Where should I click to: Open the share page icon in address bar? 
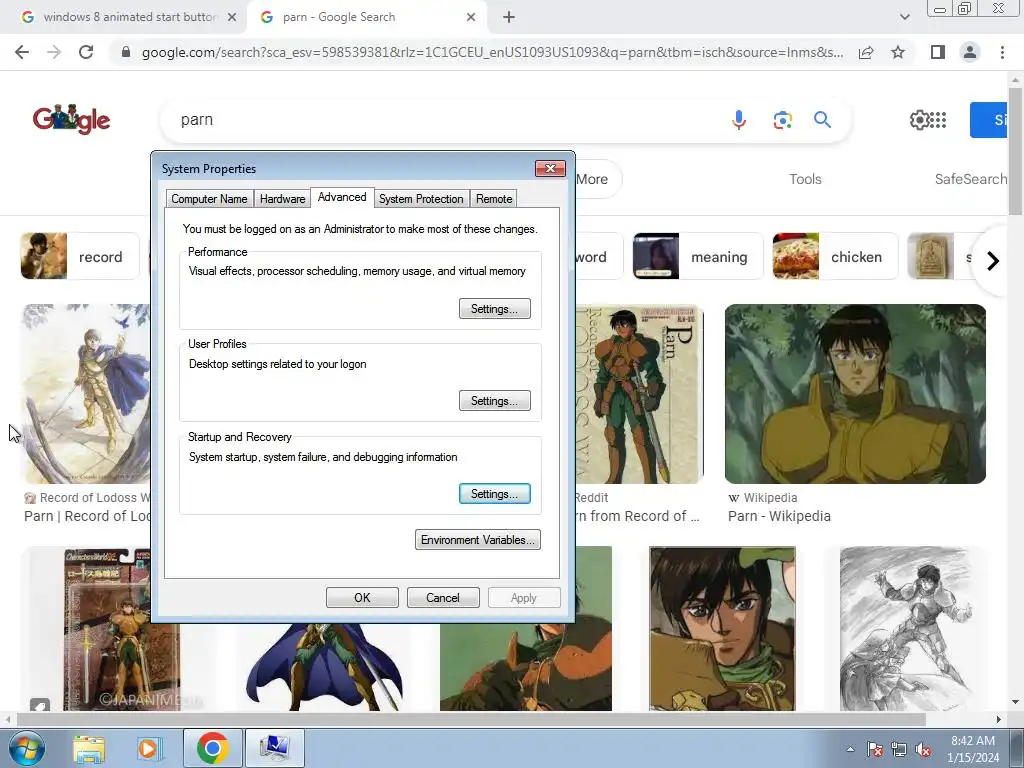pos(866,52)
